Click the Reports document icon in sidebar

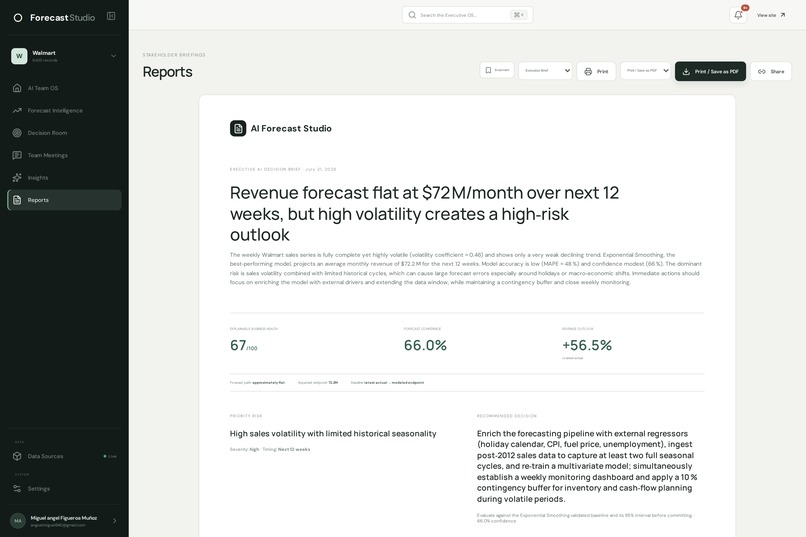pos(17,200)
